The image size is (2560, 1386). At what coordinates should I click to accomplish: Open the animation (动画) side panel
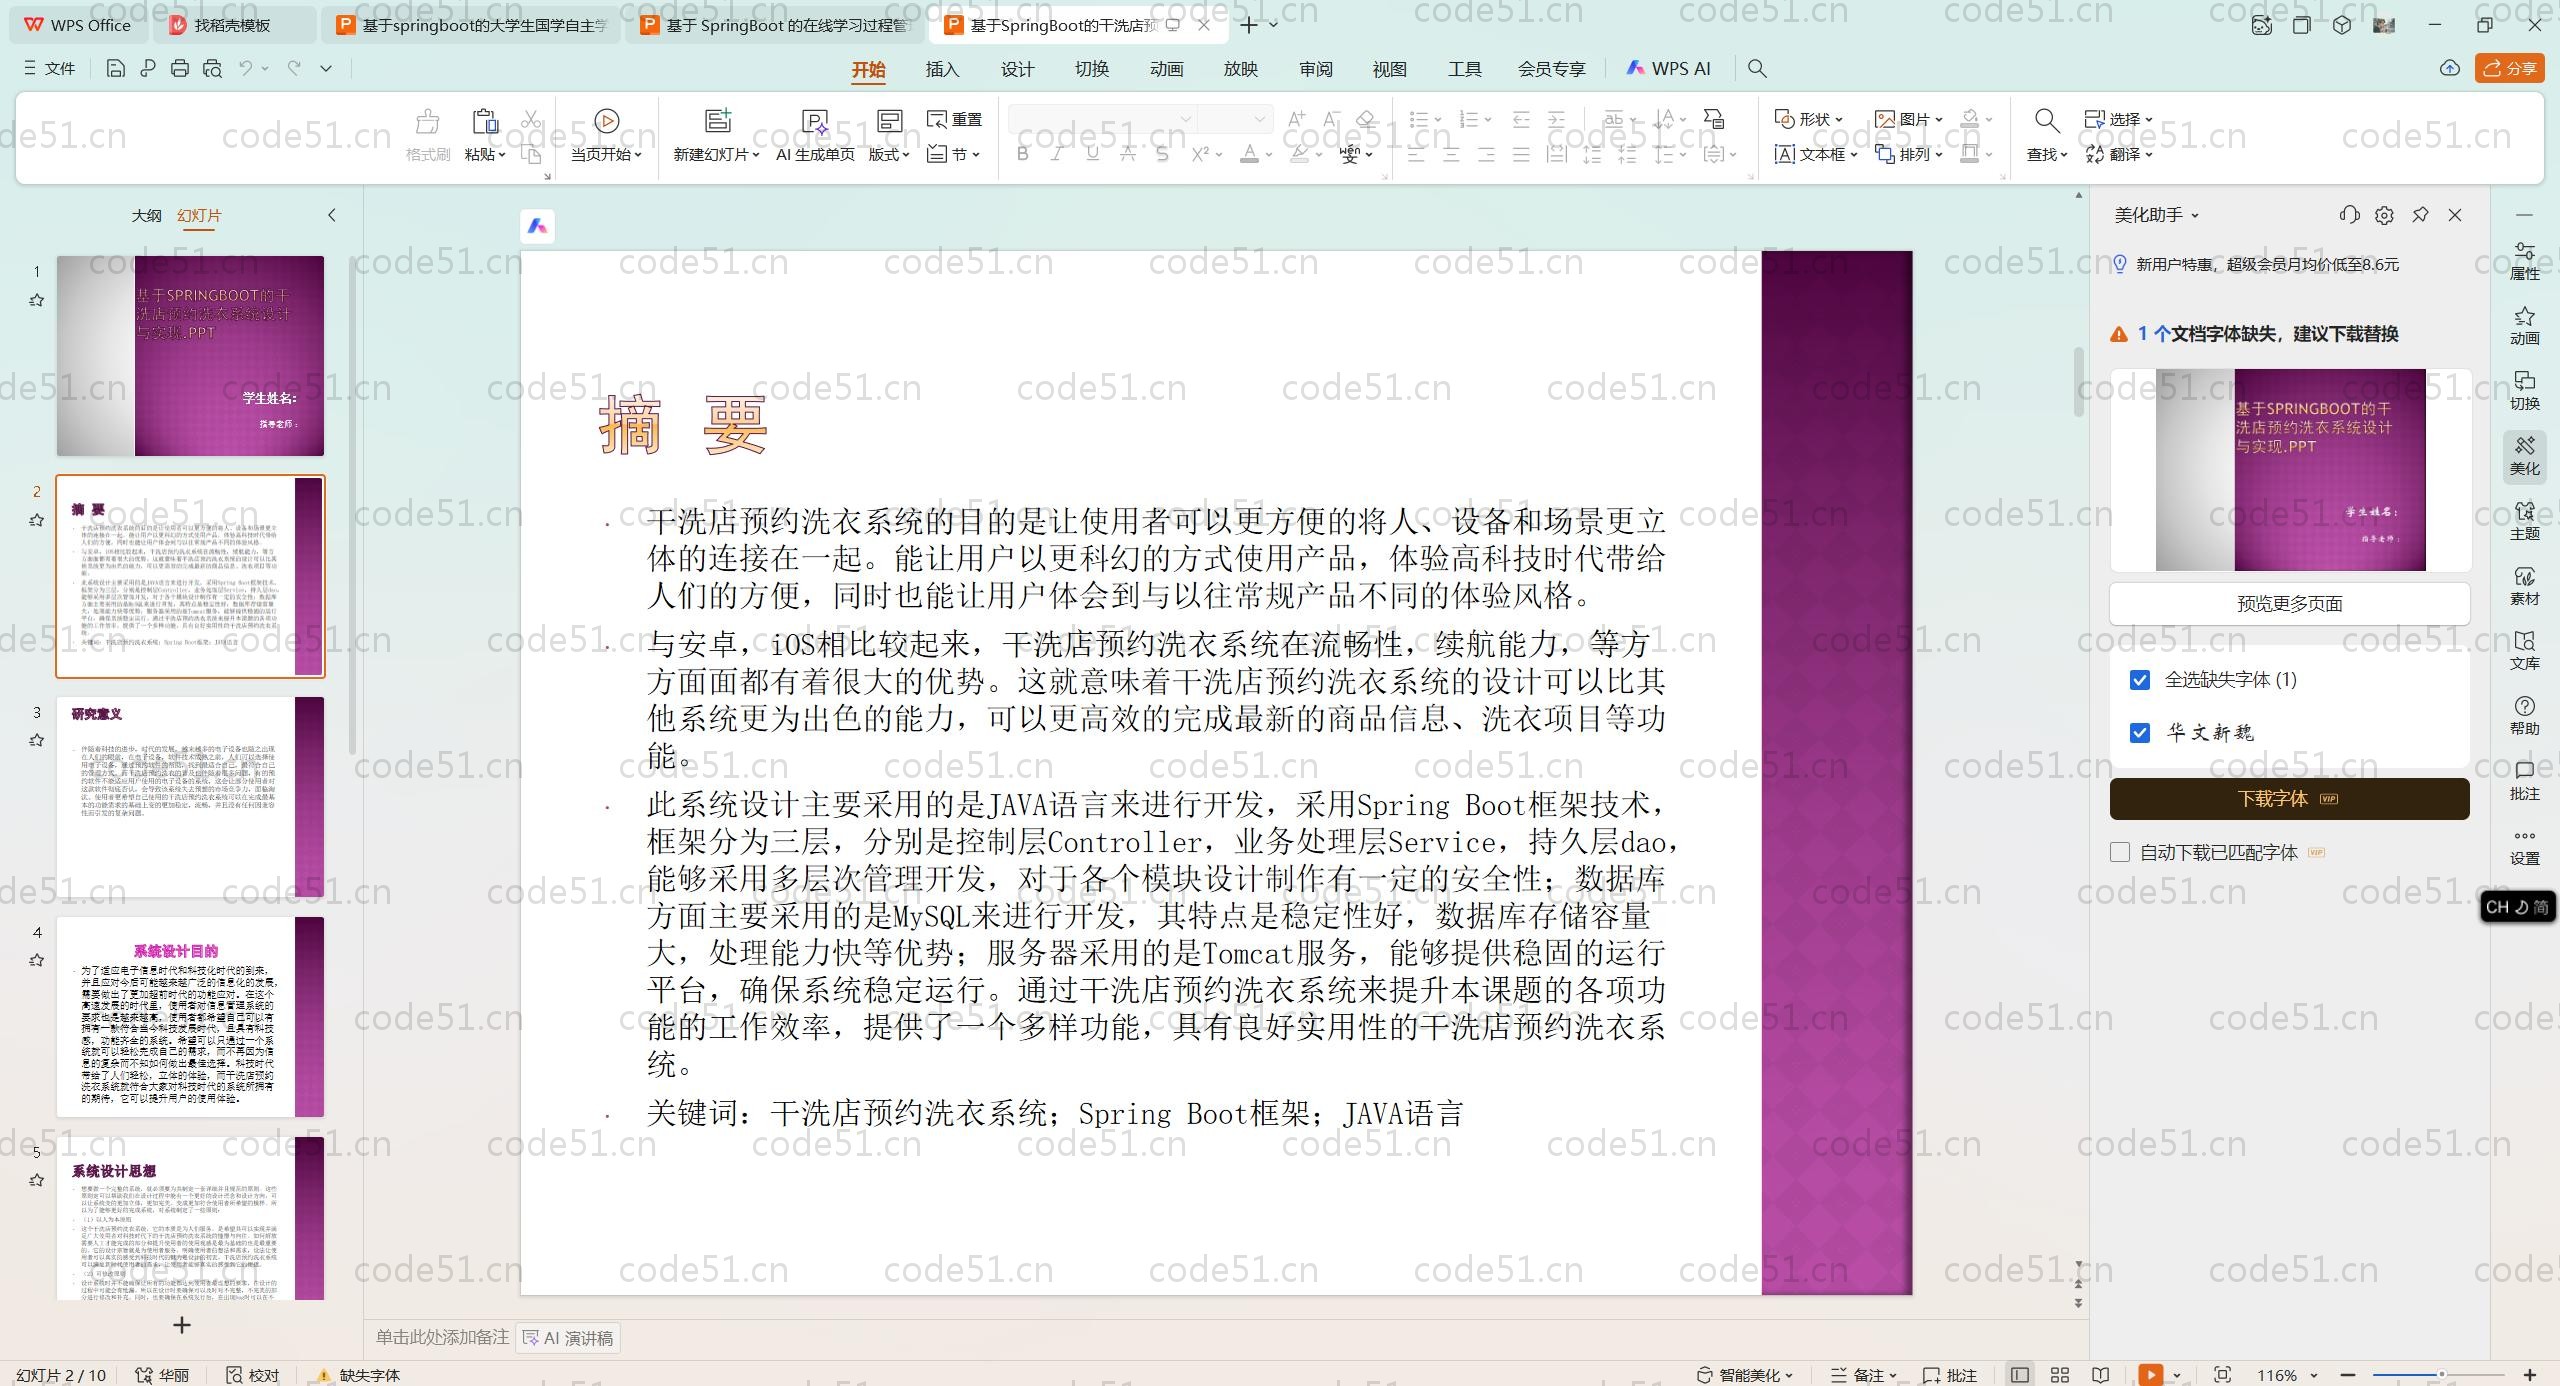[2524, 325]
